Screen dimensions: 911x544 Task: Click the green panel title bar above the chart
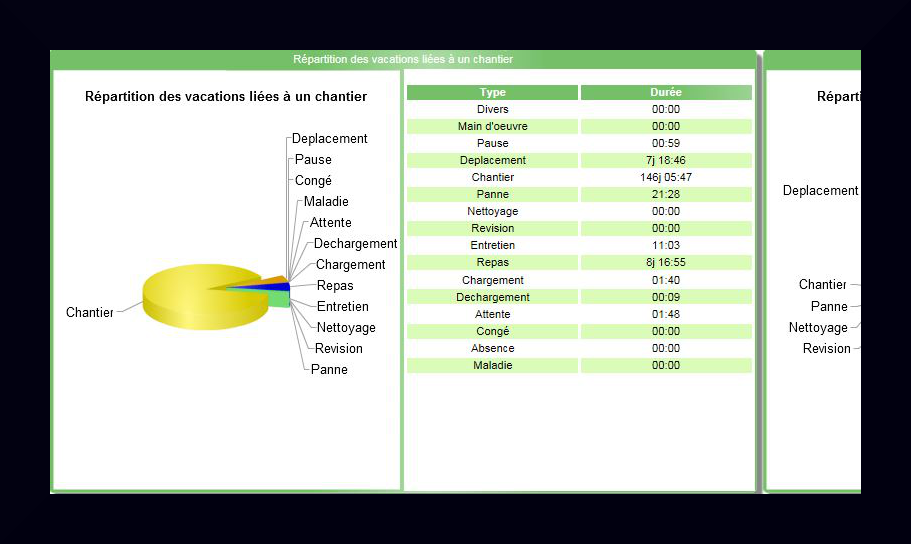tap(403, 60)
